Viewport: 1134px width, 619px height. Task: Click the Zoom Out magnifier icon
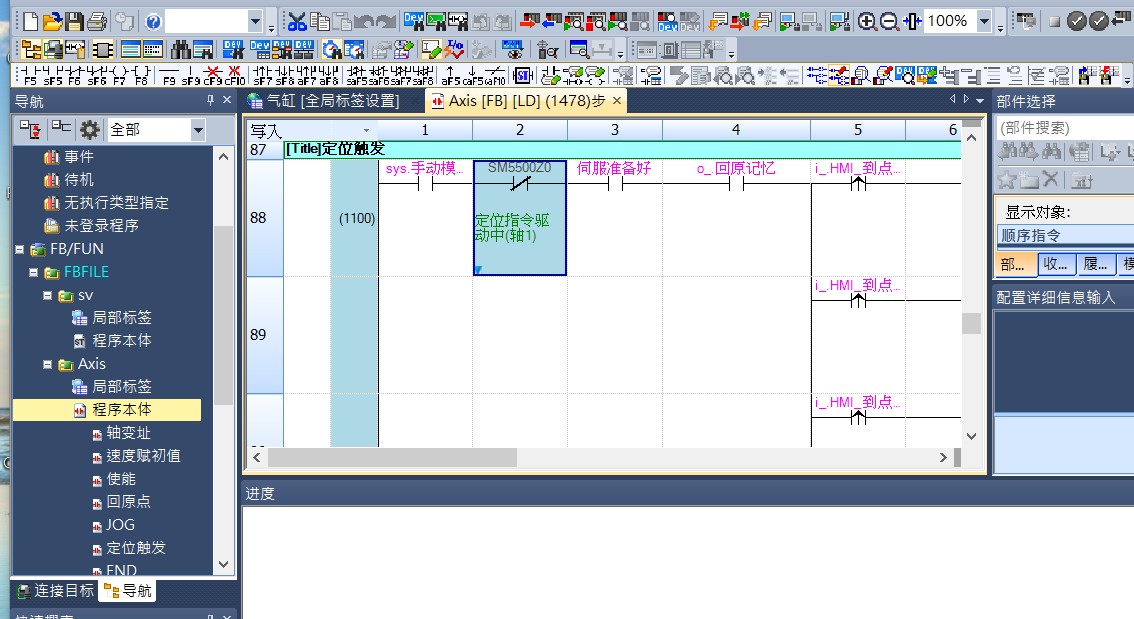(889, 21)
